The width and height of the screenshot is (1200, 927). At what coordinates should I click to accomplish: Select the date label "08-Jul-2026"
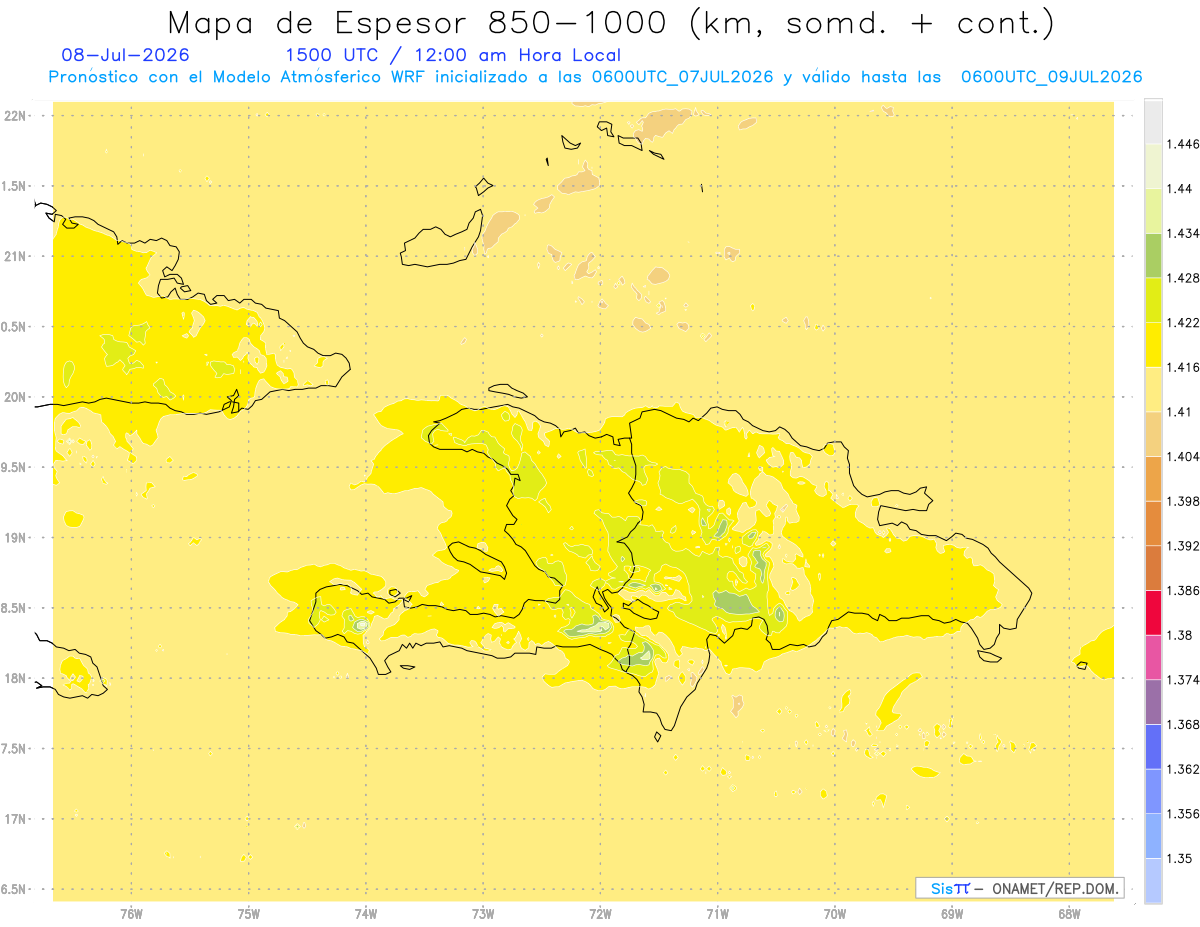click(125, 55)
